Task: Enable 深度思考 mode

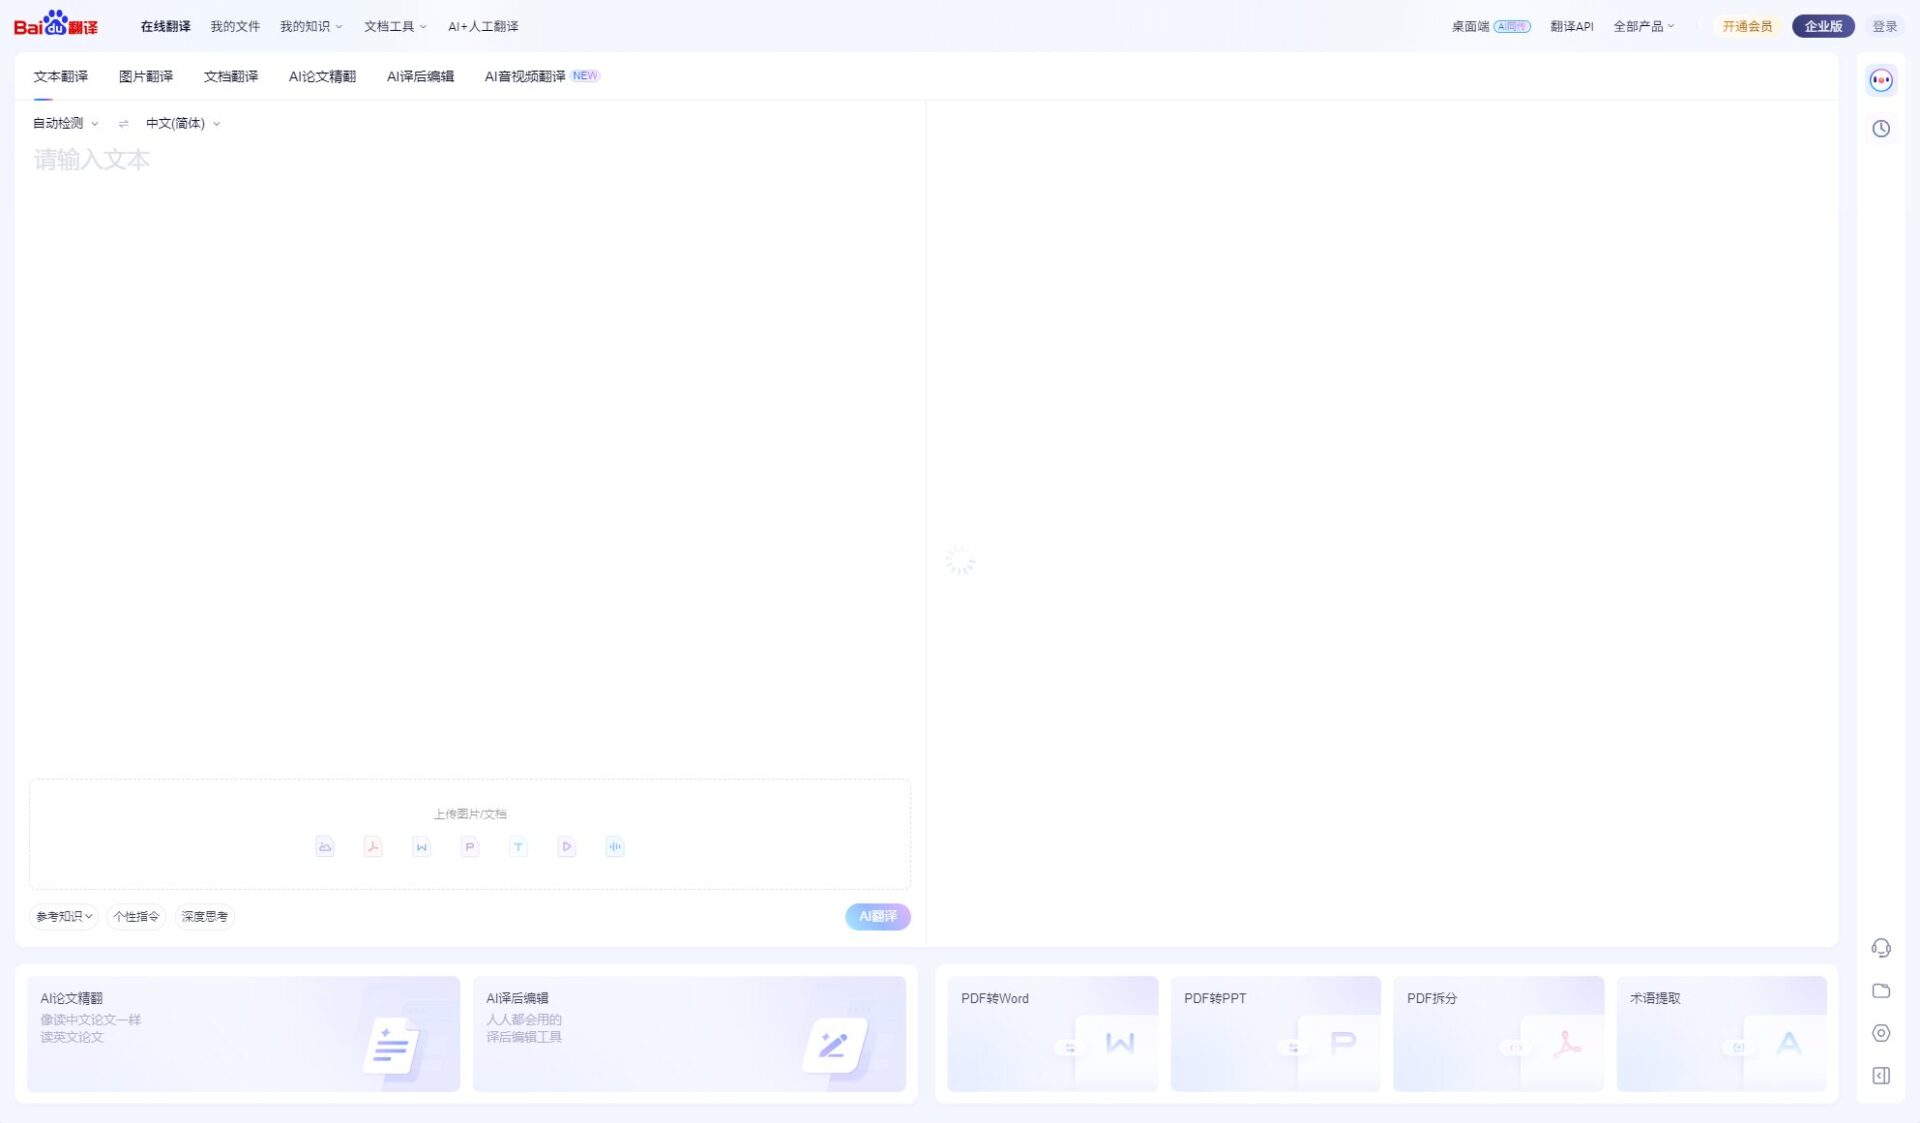Action: tap(204, 916)
